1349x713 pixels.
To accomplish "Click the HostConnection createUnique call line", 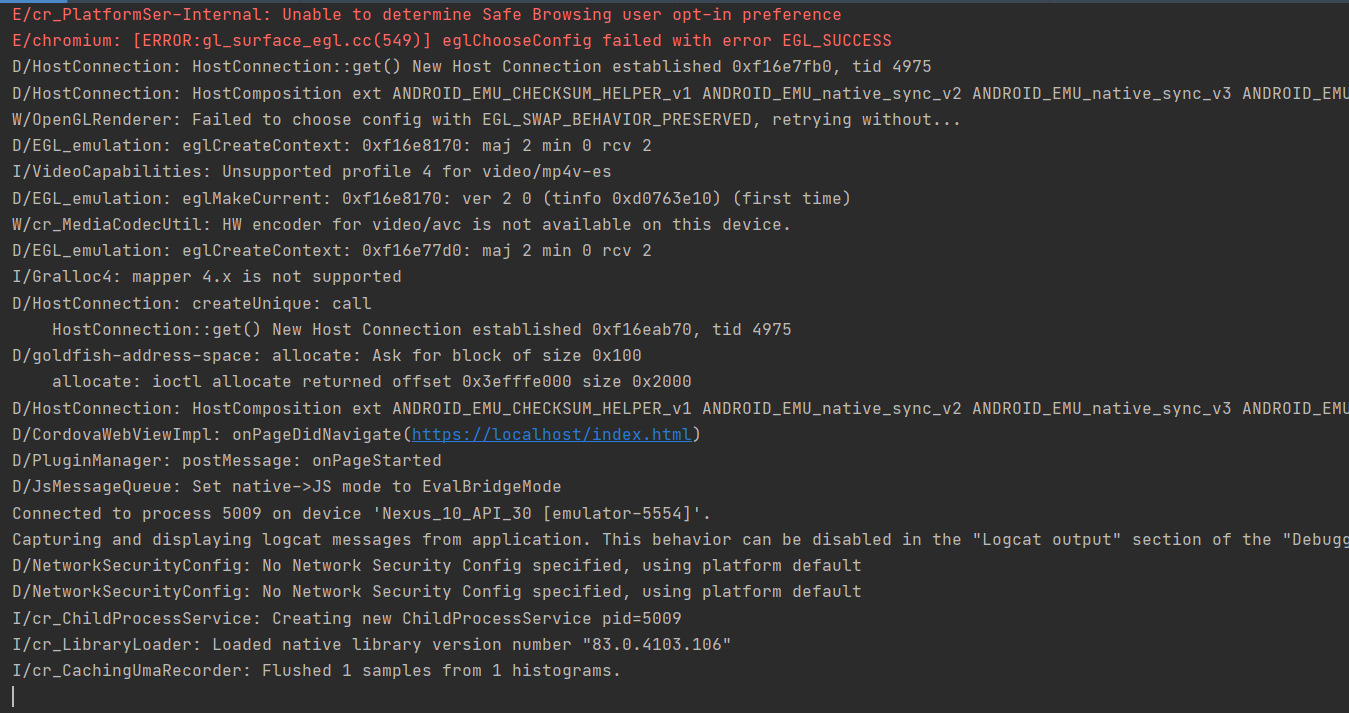I will coord(192,303).
